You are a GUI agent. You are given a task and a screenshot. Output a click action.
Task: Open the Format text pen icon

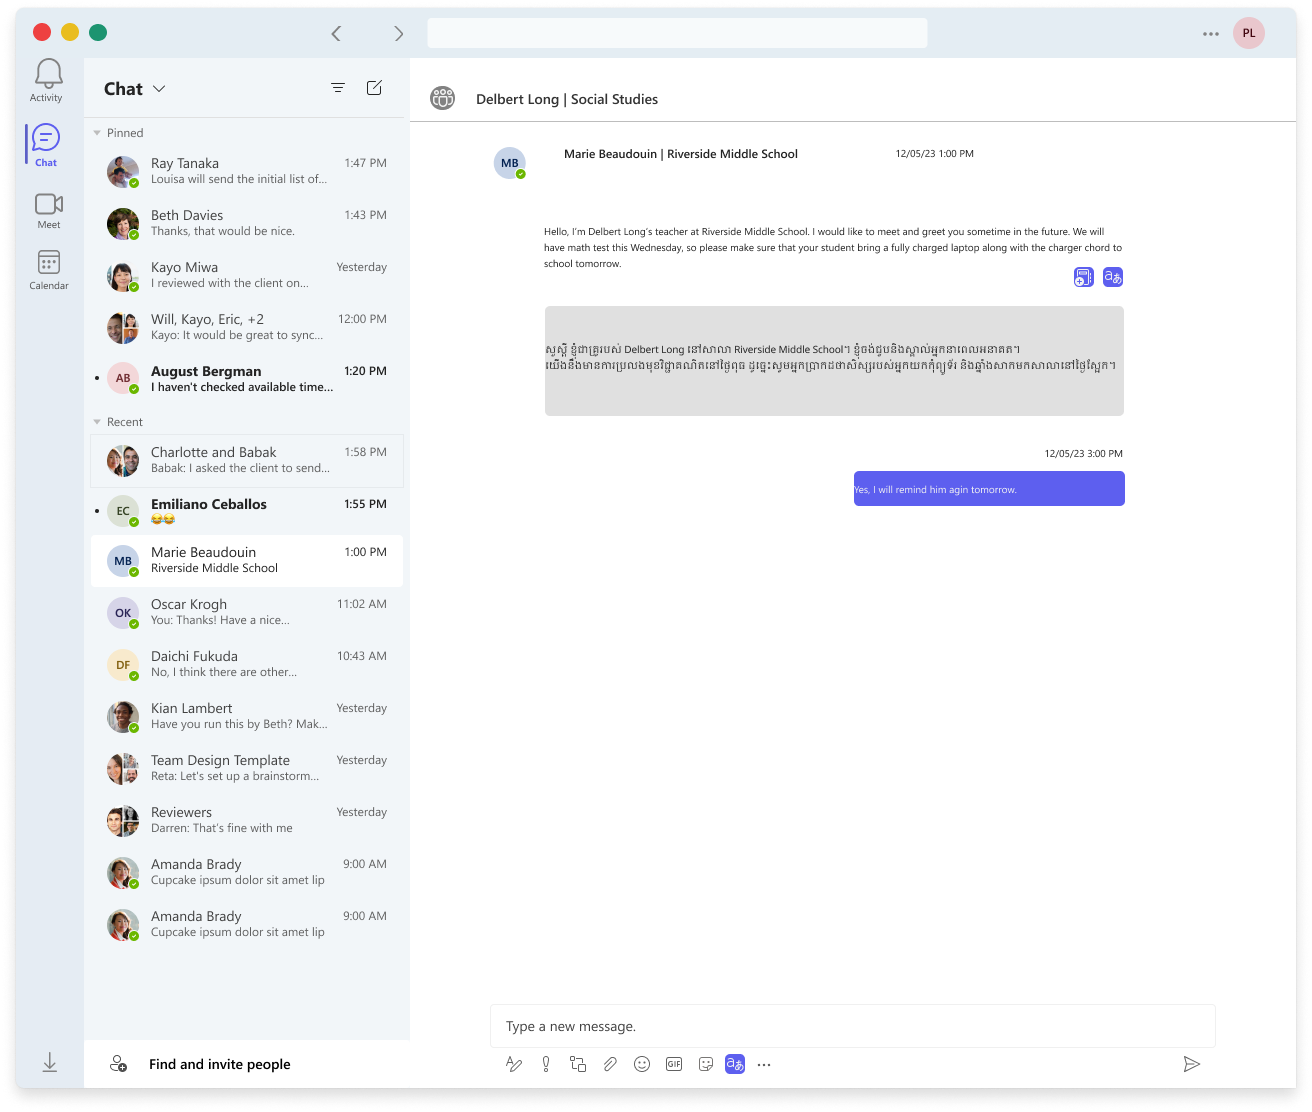[x=514, y=1064]
